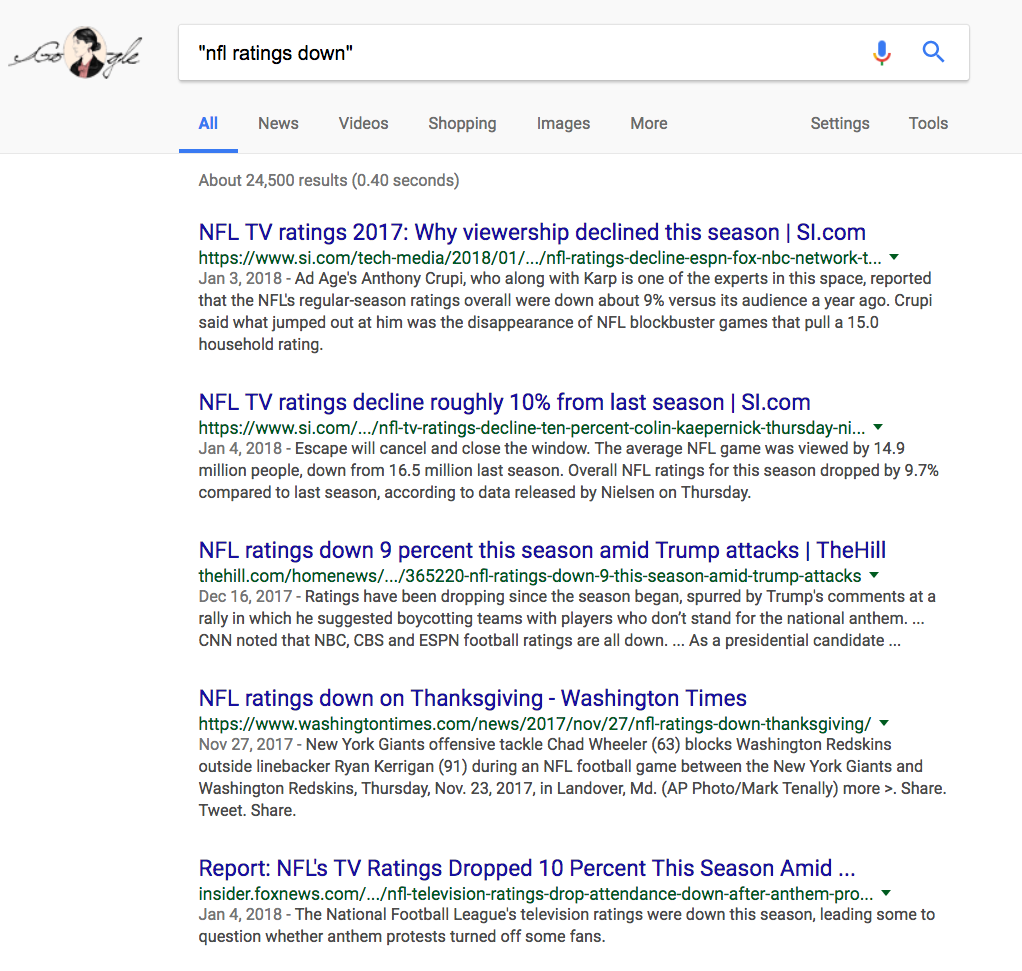1022x971 pixels.
Task: Click the thehill.com/homenews green URL
Action: [530, 576]
